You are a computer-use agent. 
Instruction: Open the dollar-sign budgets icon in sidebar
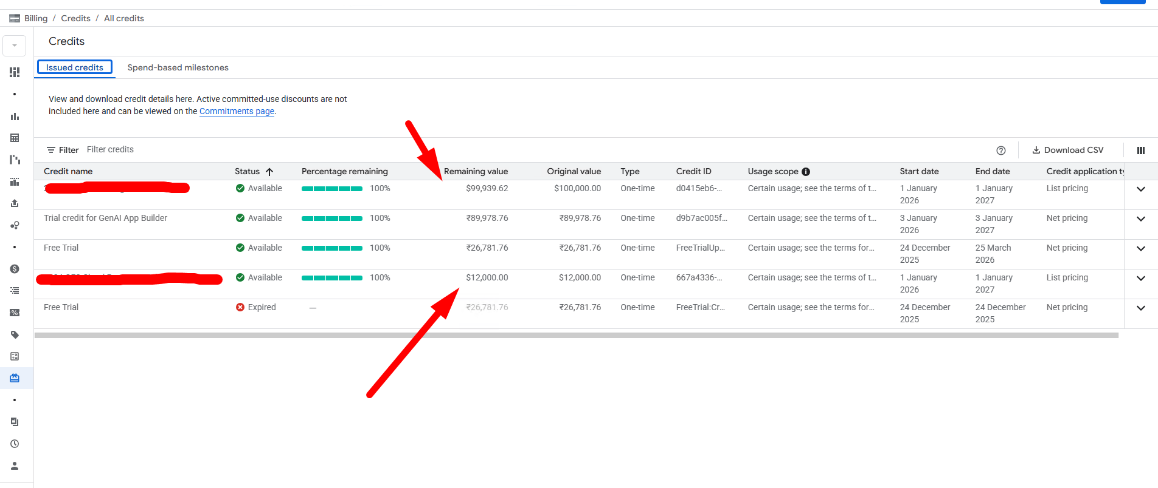15,268
